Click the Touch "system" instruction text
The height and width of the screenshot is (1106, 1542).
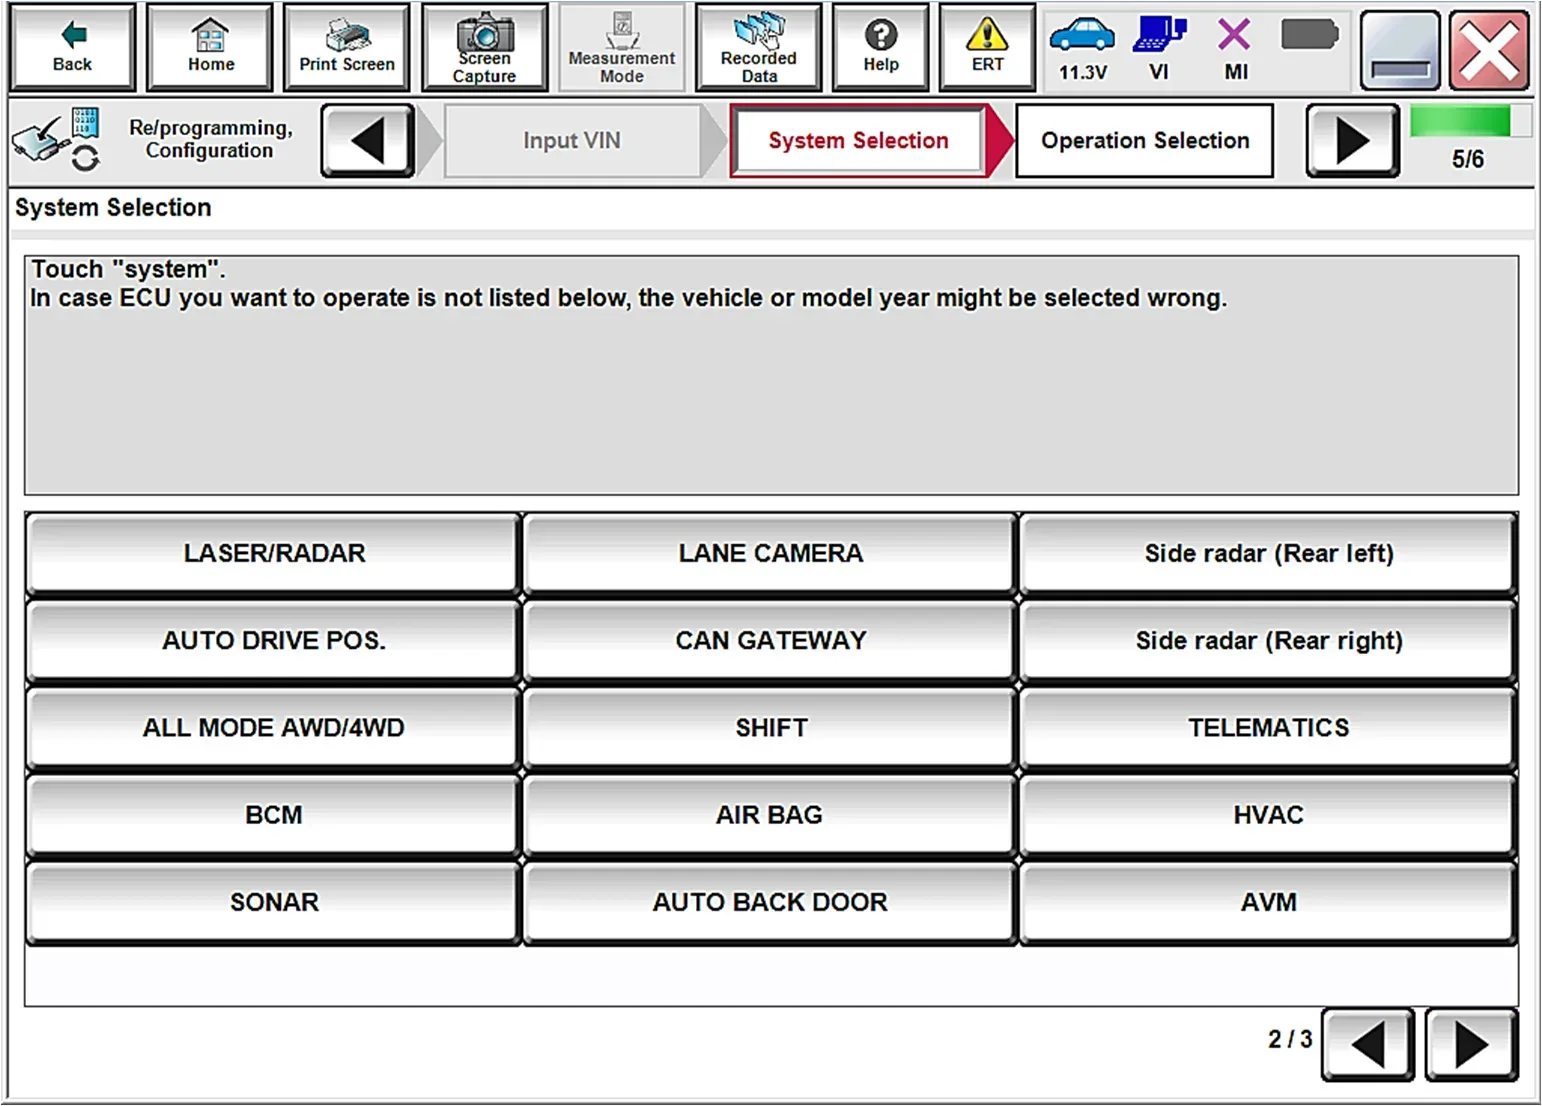pyautogui.click(x=128, y=269)
